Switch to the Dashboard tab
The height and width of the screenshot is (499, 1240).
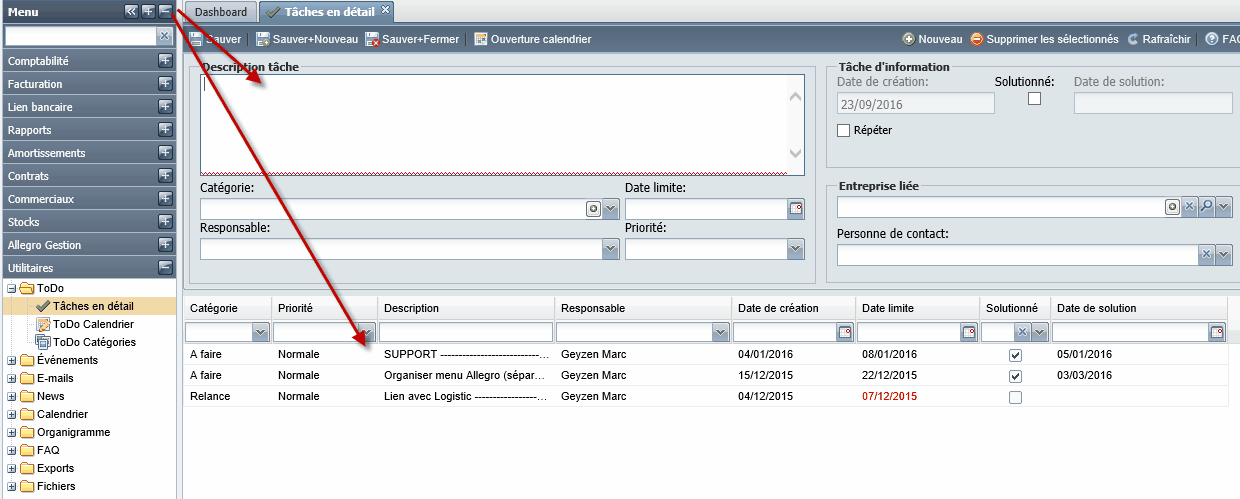220,12
